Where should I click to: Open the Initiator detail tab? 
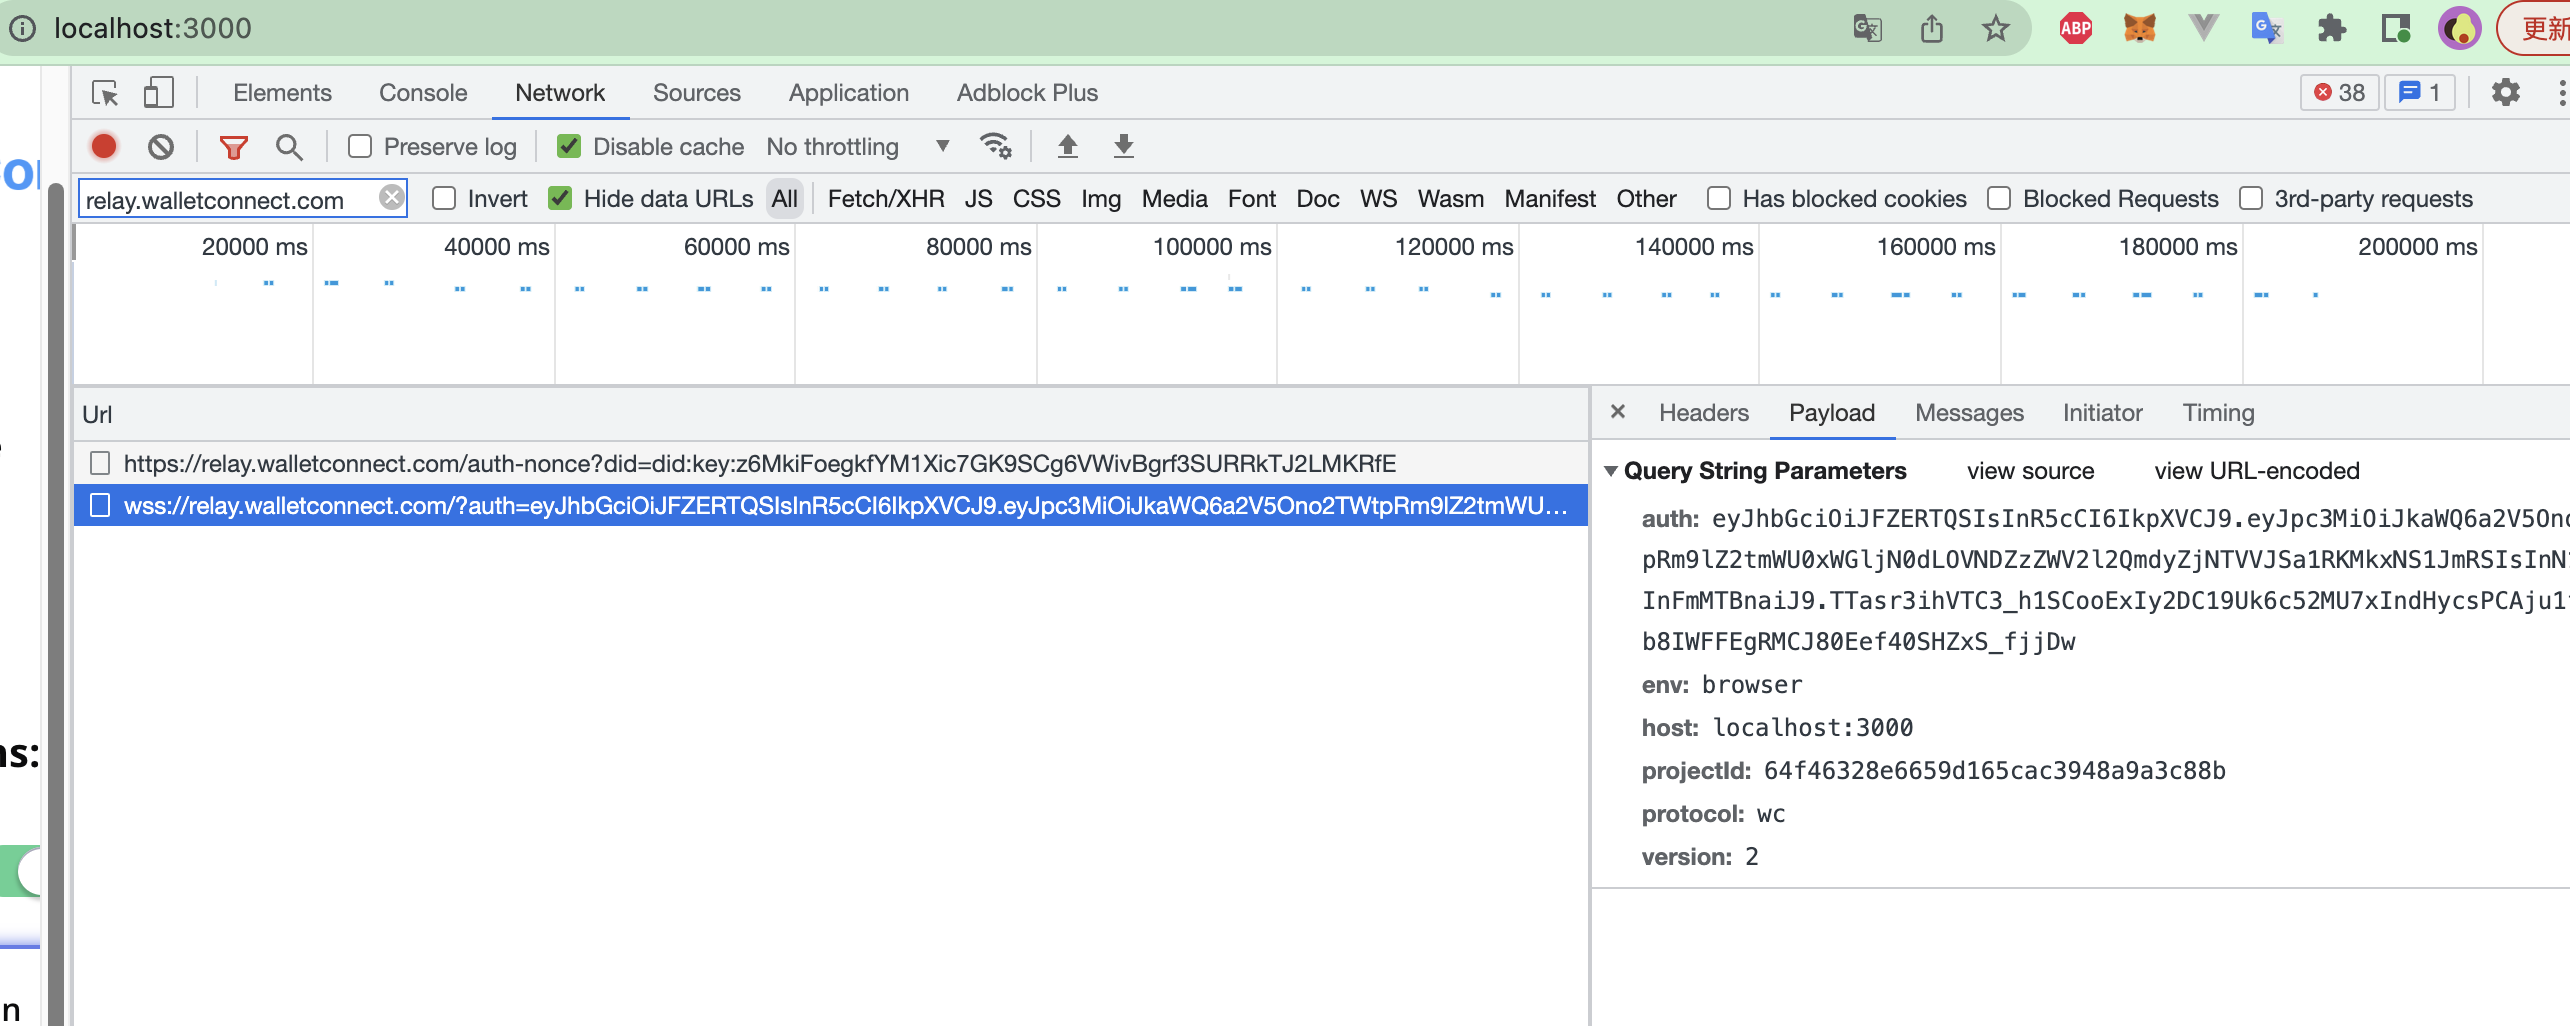(2102, 413)
